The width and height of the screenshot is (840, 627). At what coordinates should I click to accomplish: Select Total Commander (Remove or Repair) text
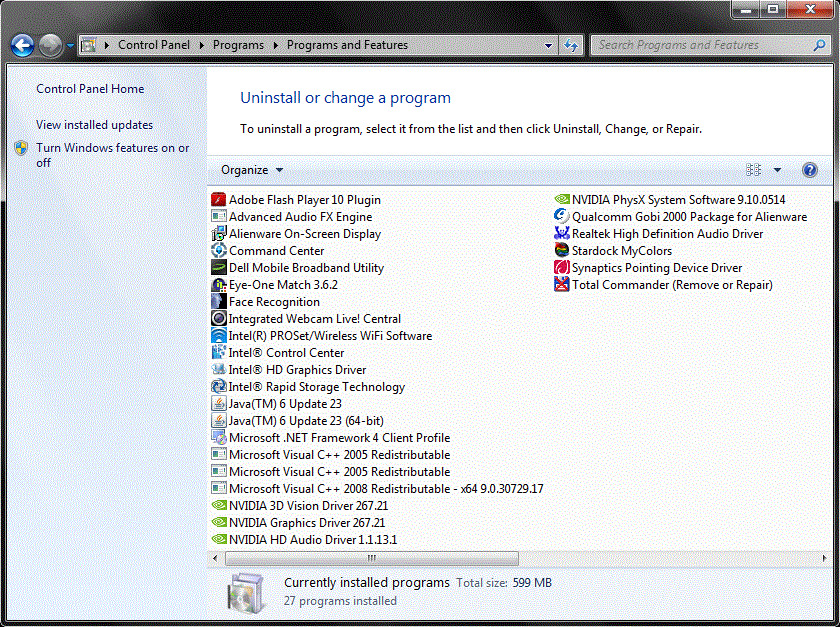point(672,285)
